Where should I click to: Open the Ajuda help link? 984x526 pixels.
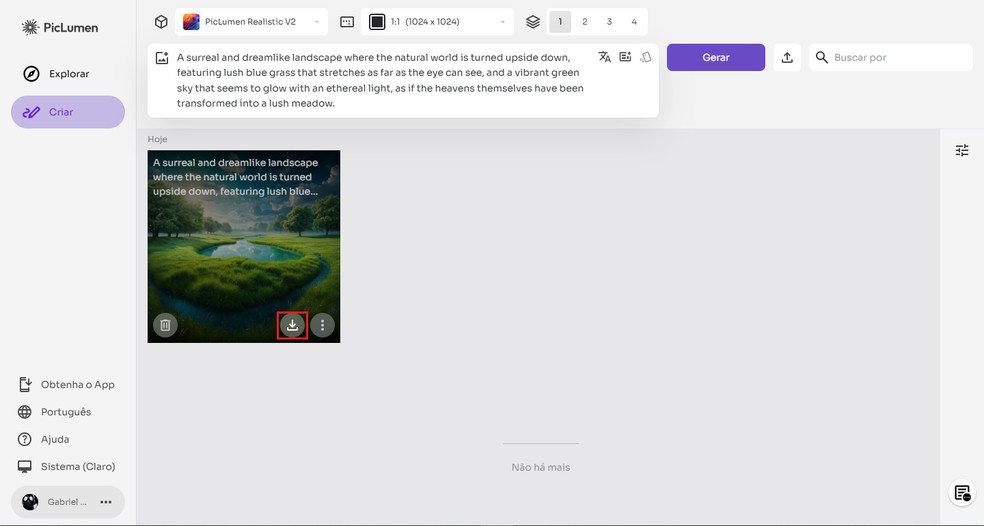pos(43,439)
